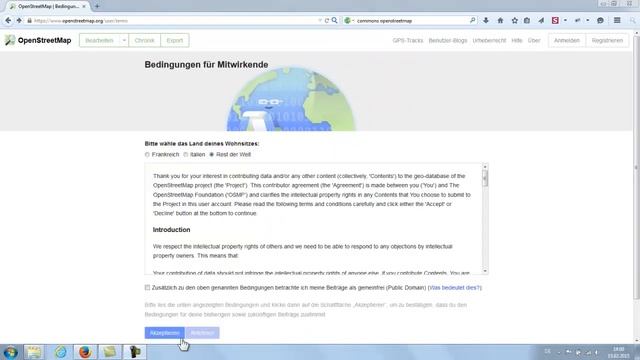Image resolution: width=640 pixels, height=360 pixels.
Task: Click the search engine icon in the search box
Action: [347, 20]
